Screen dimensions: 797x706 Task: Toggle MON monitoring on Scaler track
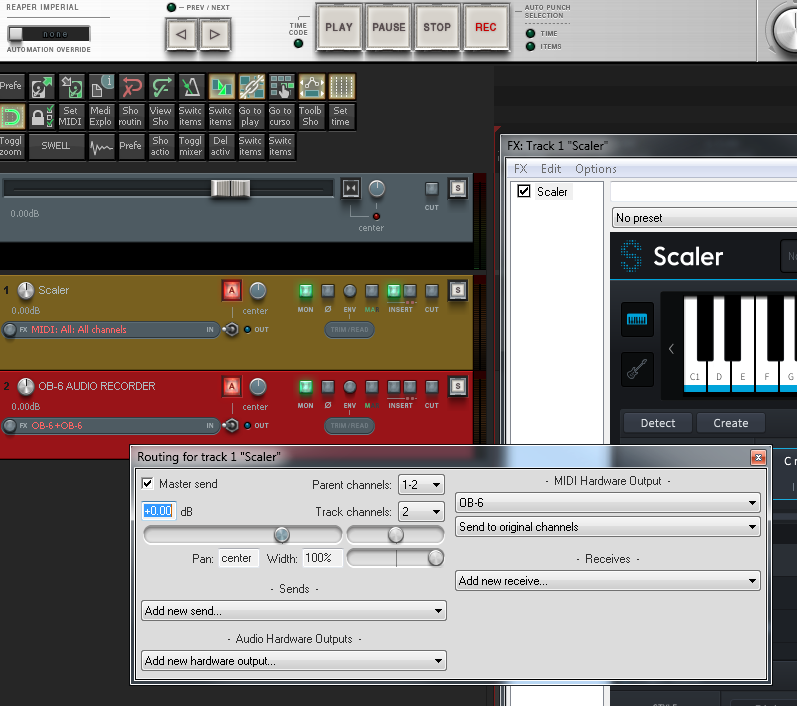tap(305, 290)
